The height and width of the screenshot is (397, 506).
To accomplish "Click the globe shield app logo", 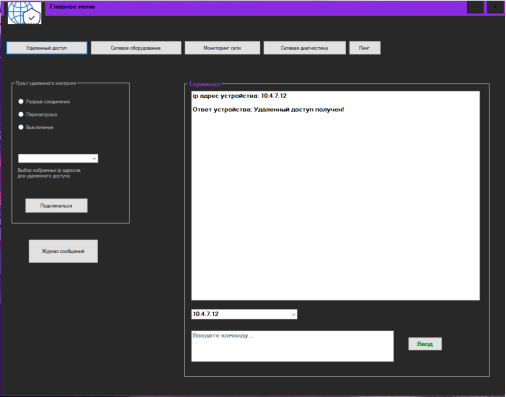I will coord(24,13).
